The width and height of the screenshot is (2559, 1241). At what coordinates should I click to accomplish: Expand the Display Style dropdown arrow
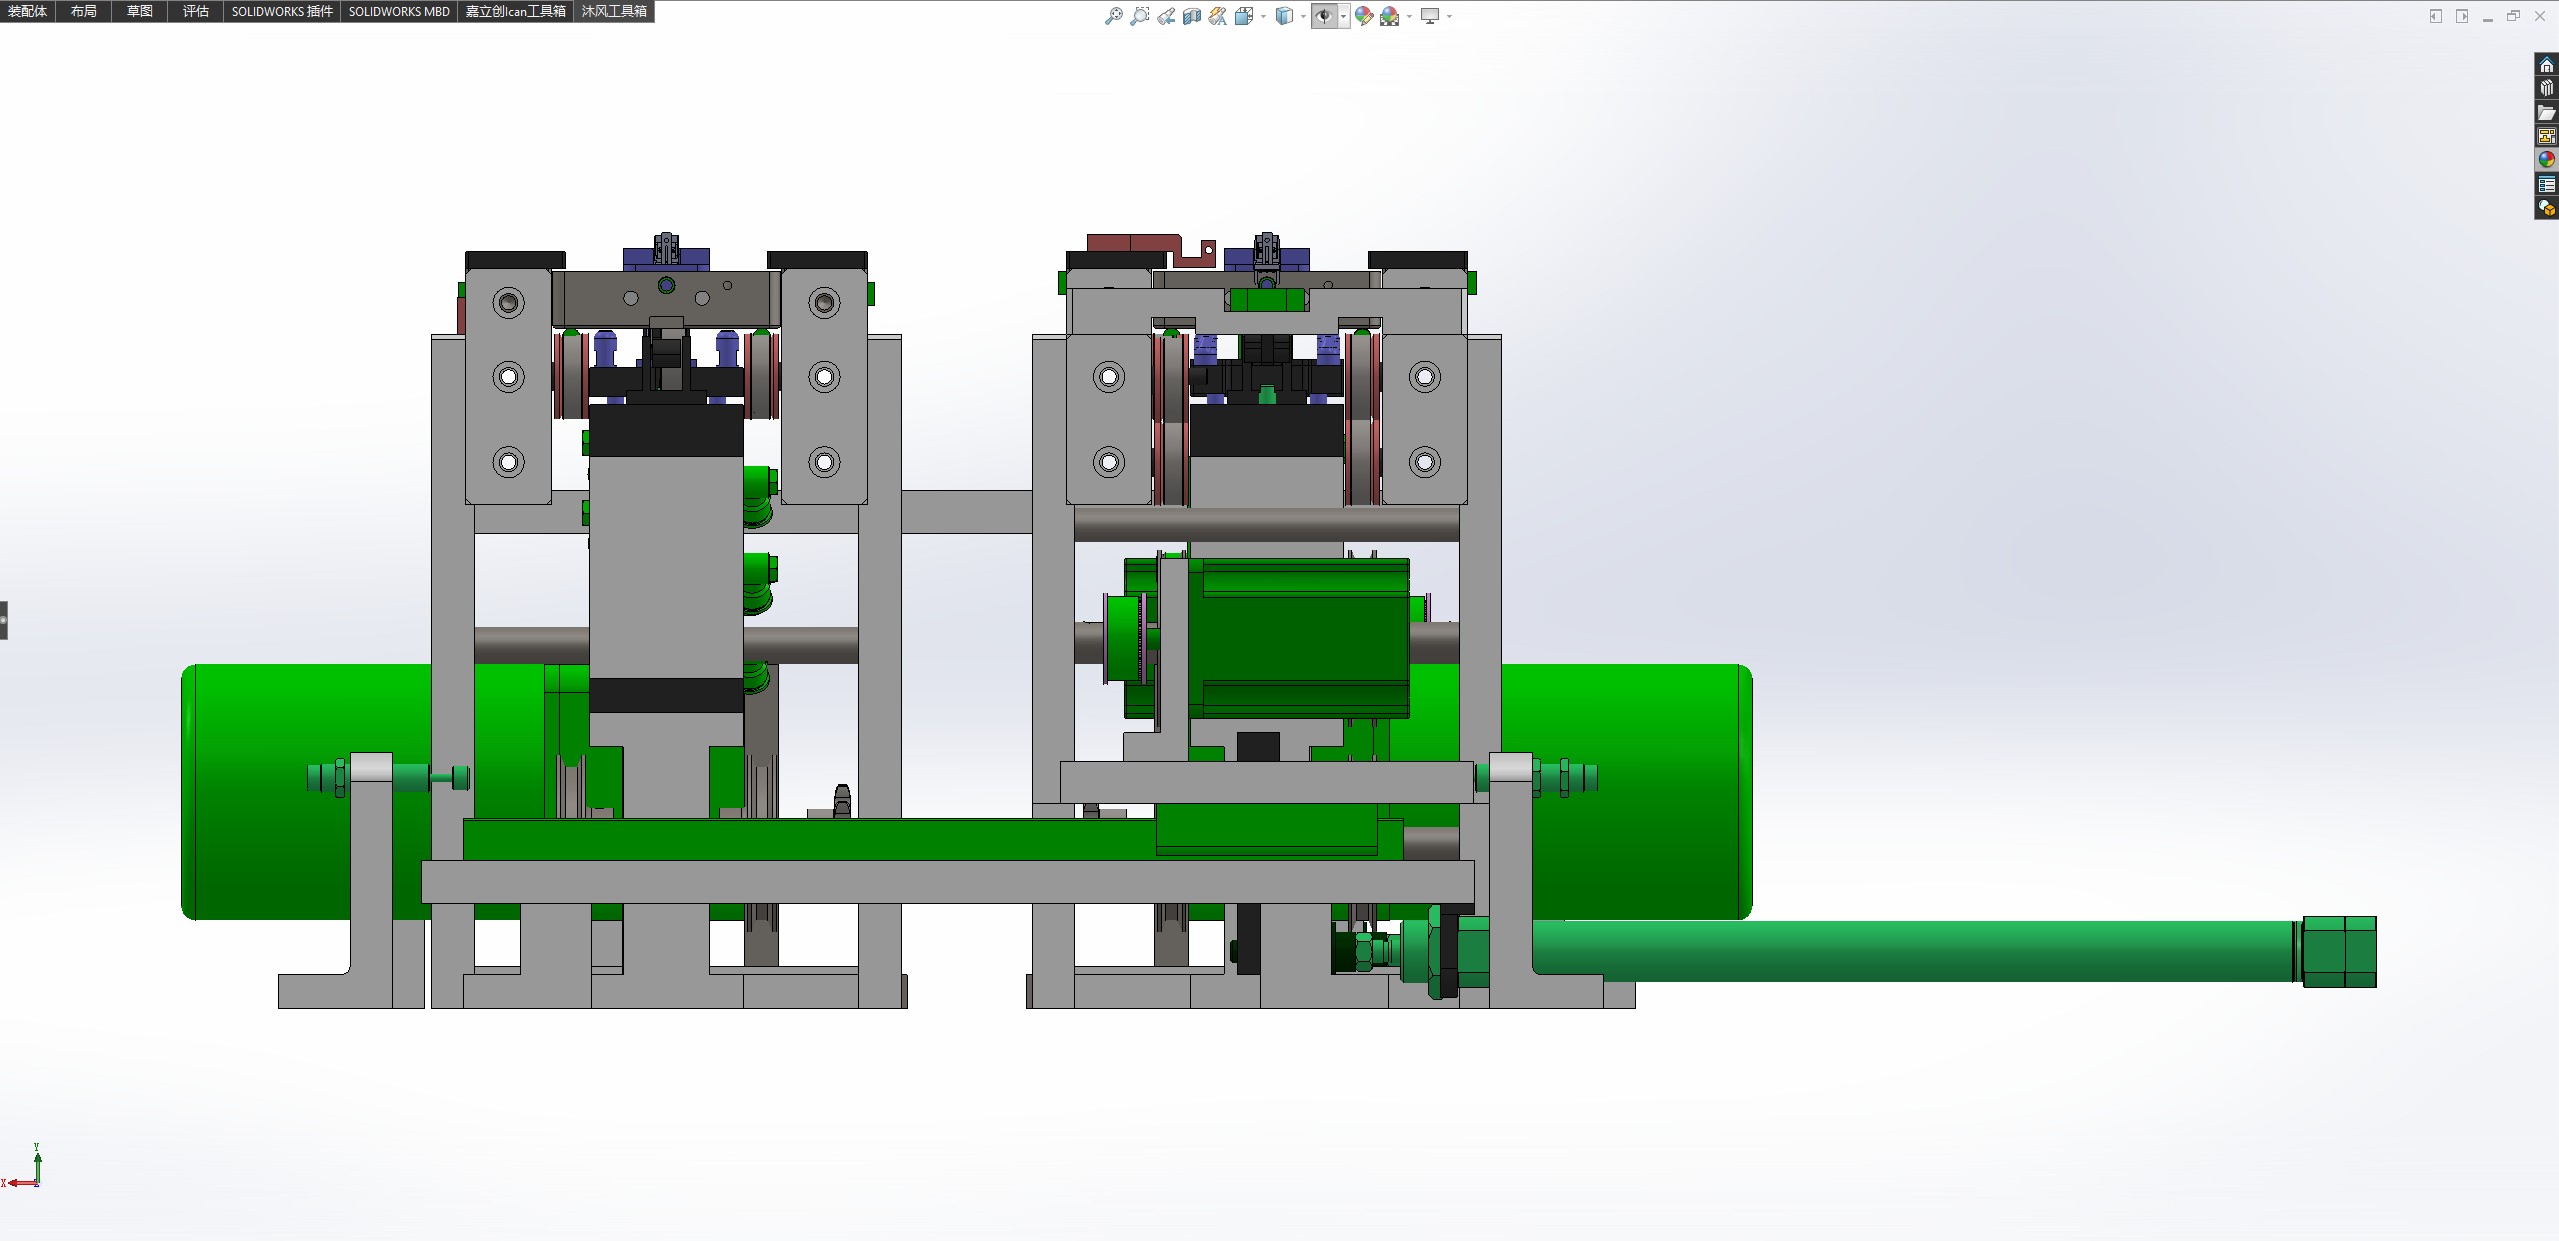(1303, 17)
